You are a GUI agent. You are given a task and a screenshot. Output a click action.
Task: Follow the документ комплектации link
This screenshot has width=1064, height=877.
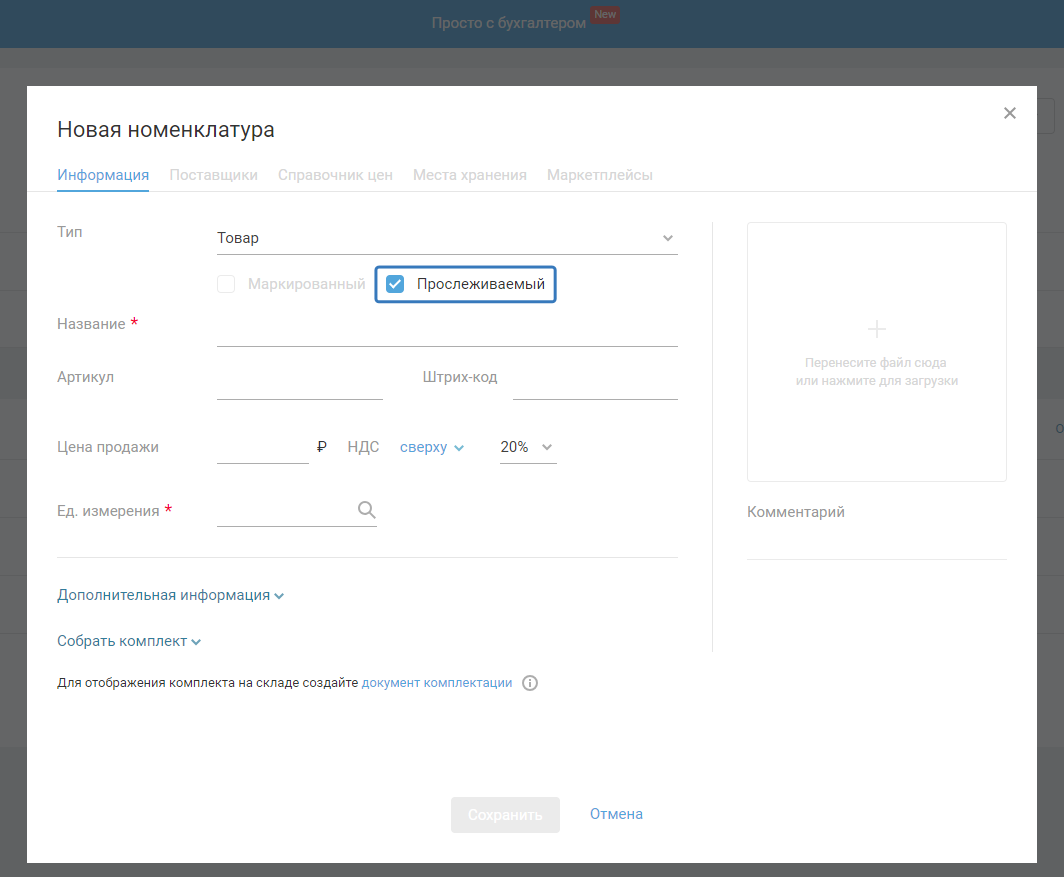[x=436, y=683]
